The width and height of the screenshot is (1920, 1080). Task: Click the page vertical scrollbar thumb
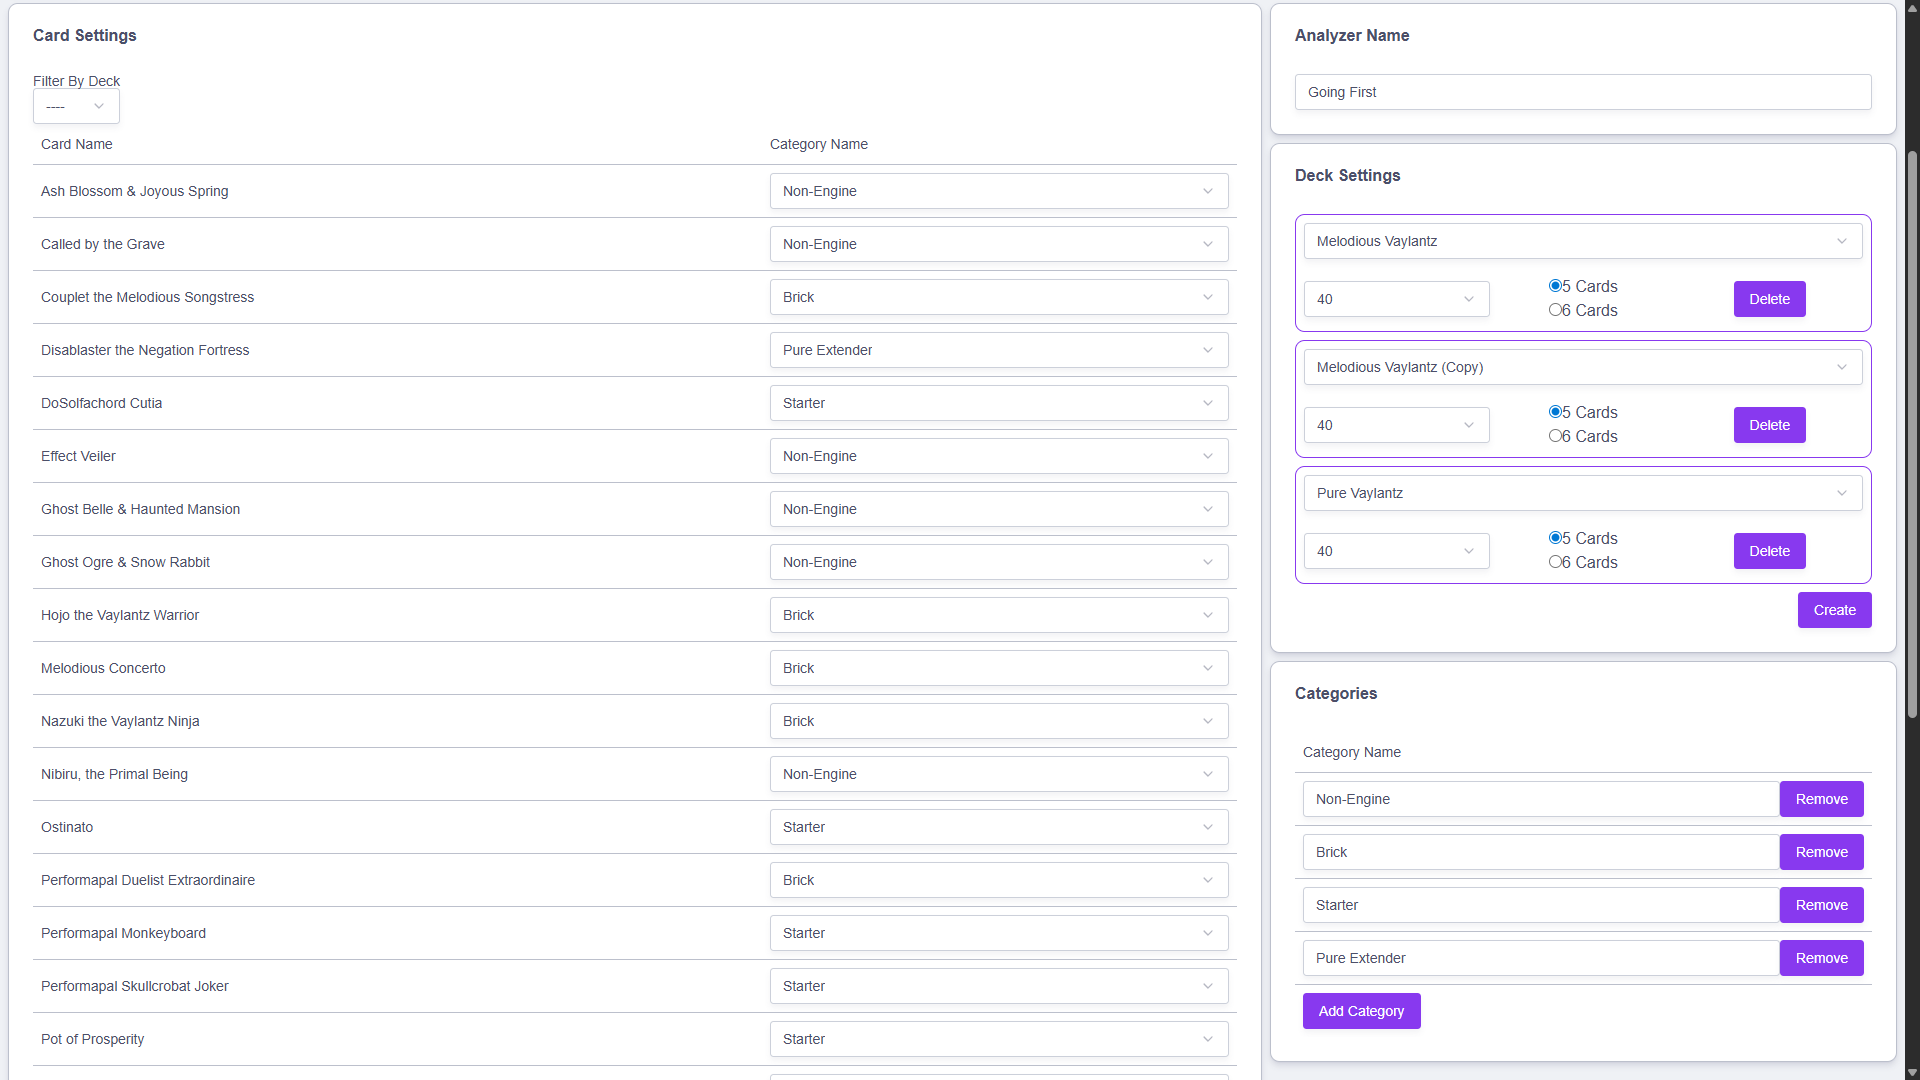click(1912, 435)
